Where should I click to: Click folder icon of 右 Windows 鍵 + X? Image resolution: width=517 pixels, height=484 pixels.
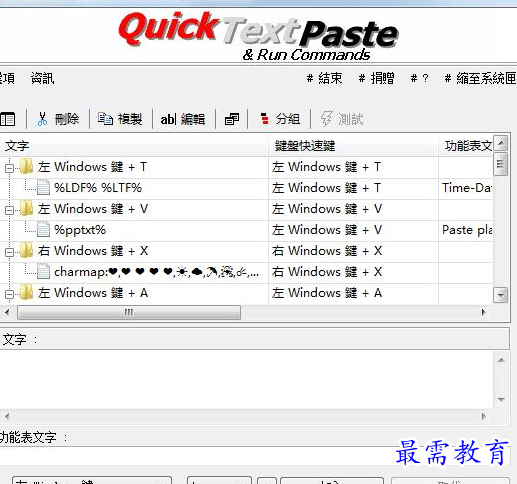coord(26,250)
